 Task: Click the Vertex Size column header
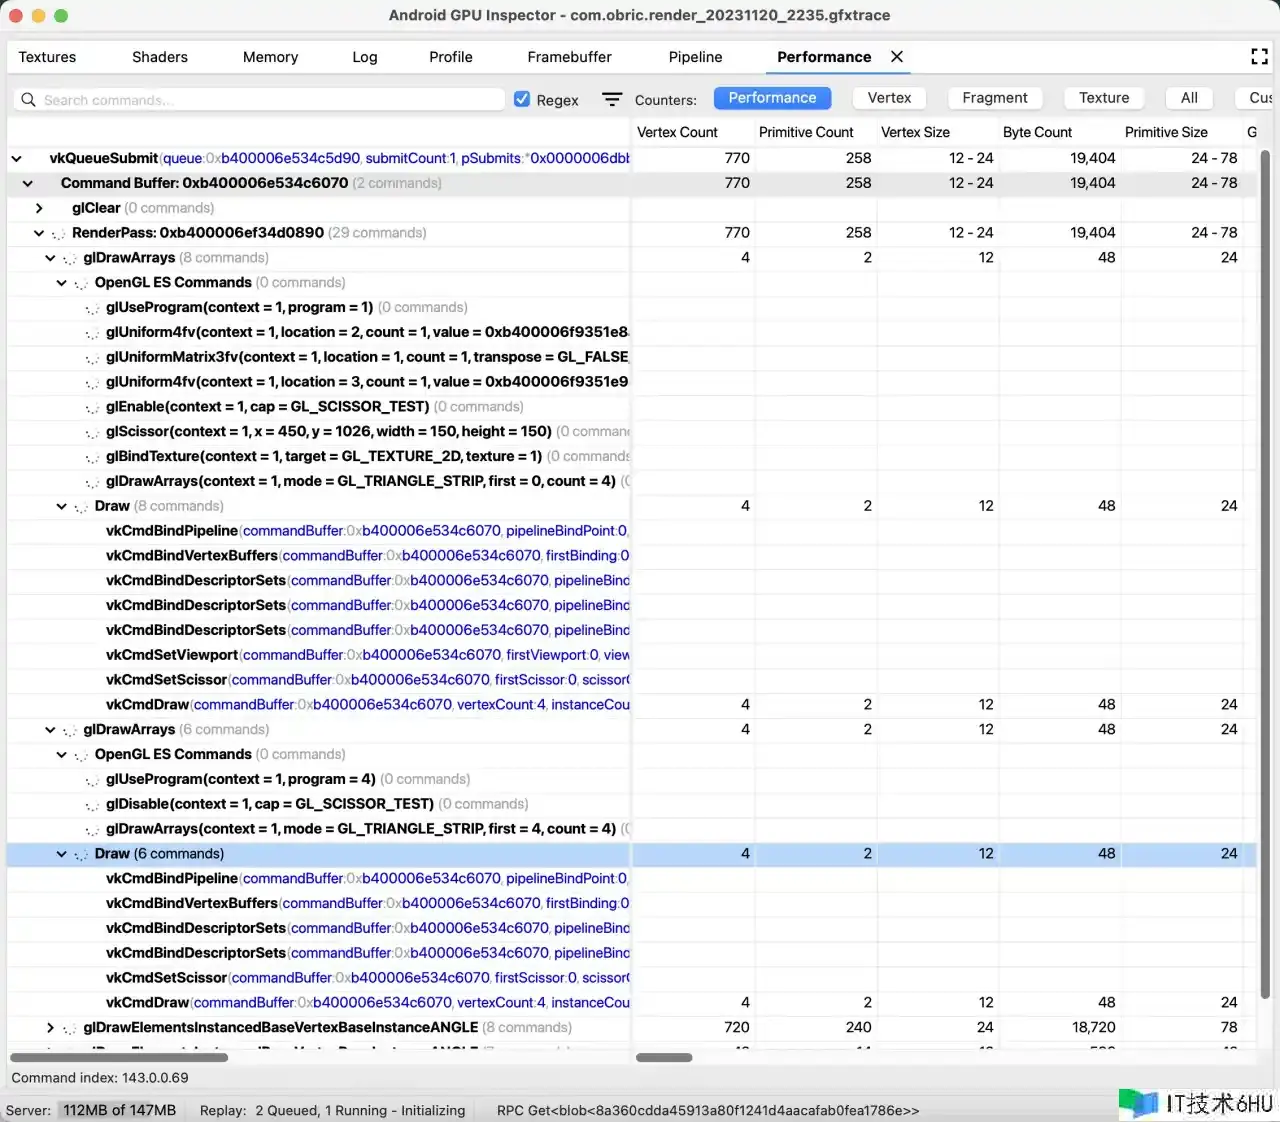(x=915, y=132)
